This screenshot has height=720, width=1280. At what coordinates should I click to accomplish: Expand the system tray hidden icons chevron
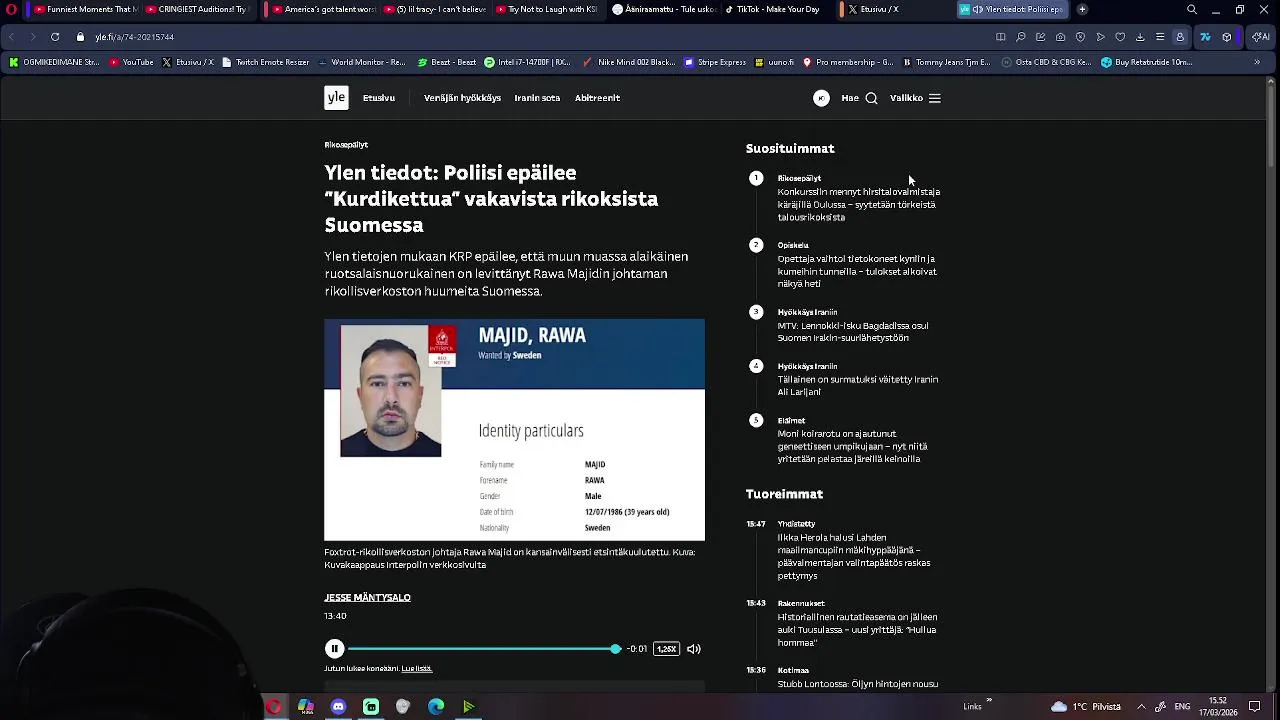1141,707
